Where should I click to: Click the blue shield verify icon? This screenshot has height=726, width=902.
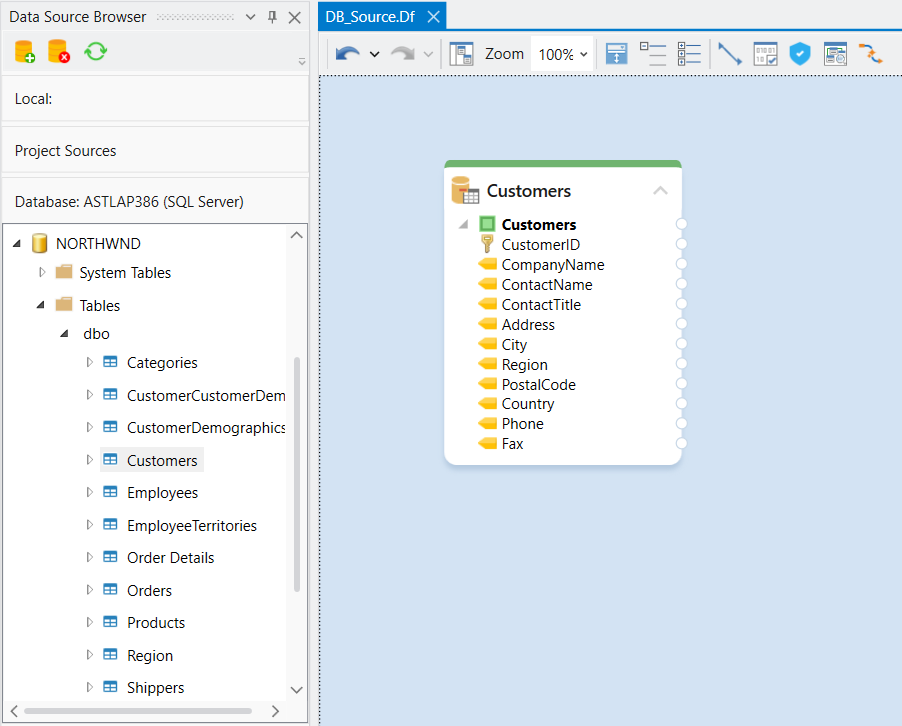tap(799, 54)
